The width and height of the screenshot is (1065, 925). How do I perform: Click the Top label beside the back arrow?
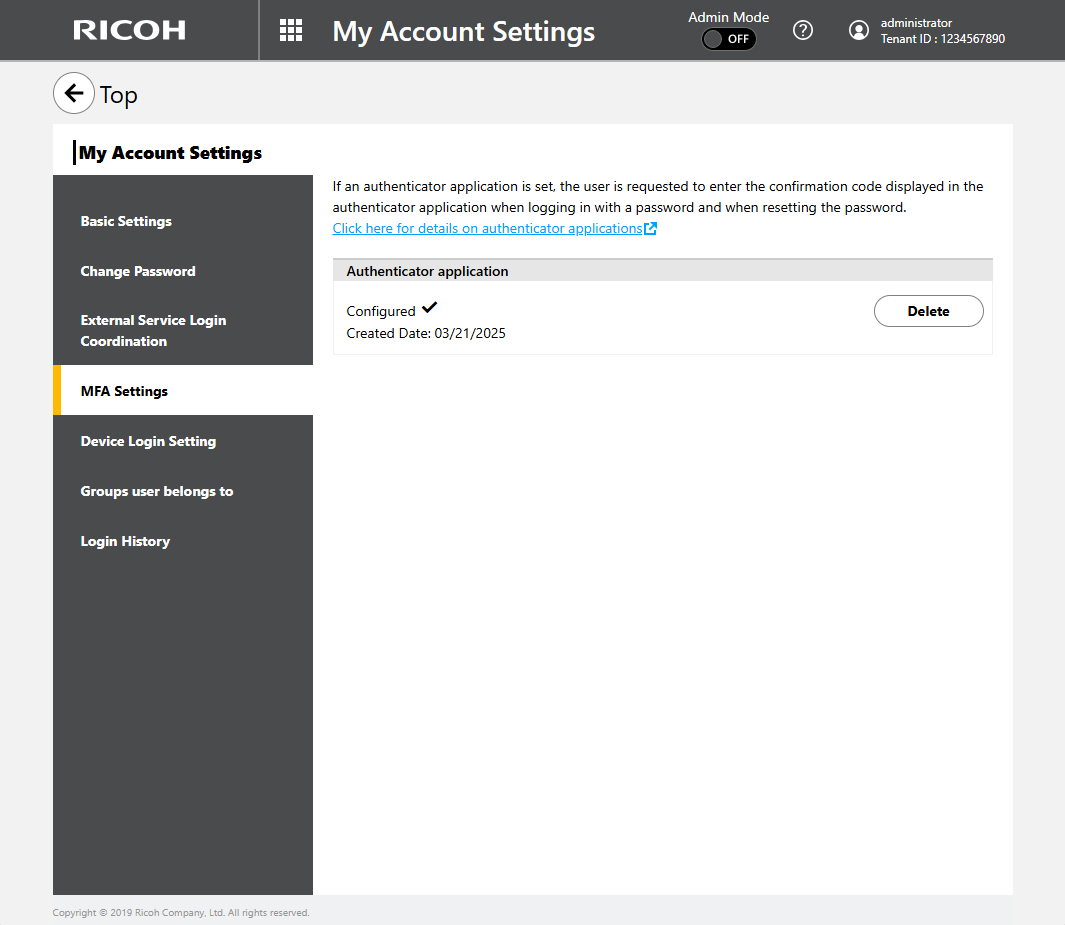(x=118, y=95)
